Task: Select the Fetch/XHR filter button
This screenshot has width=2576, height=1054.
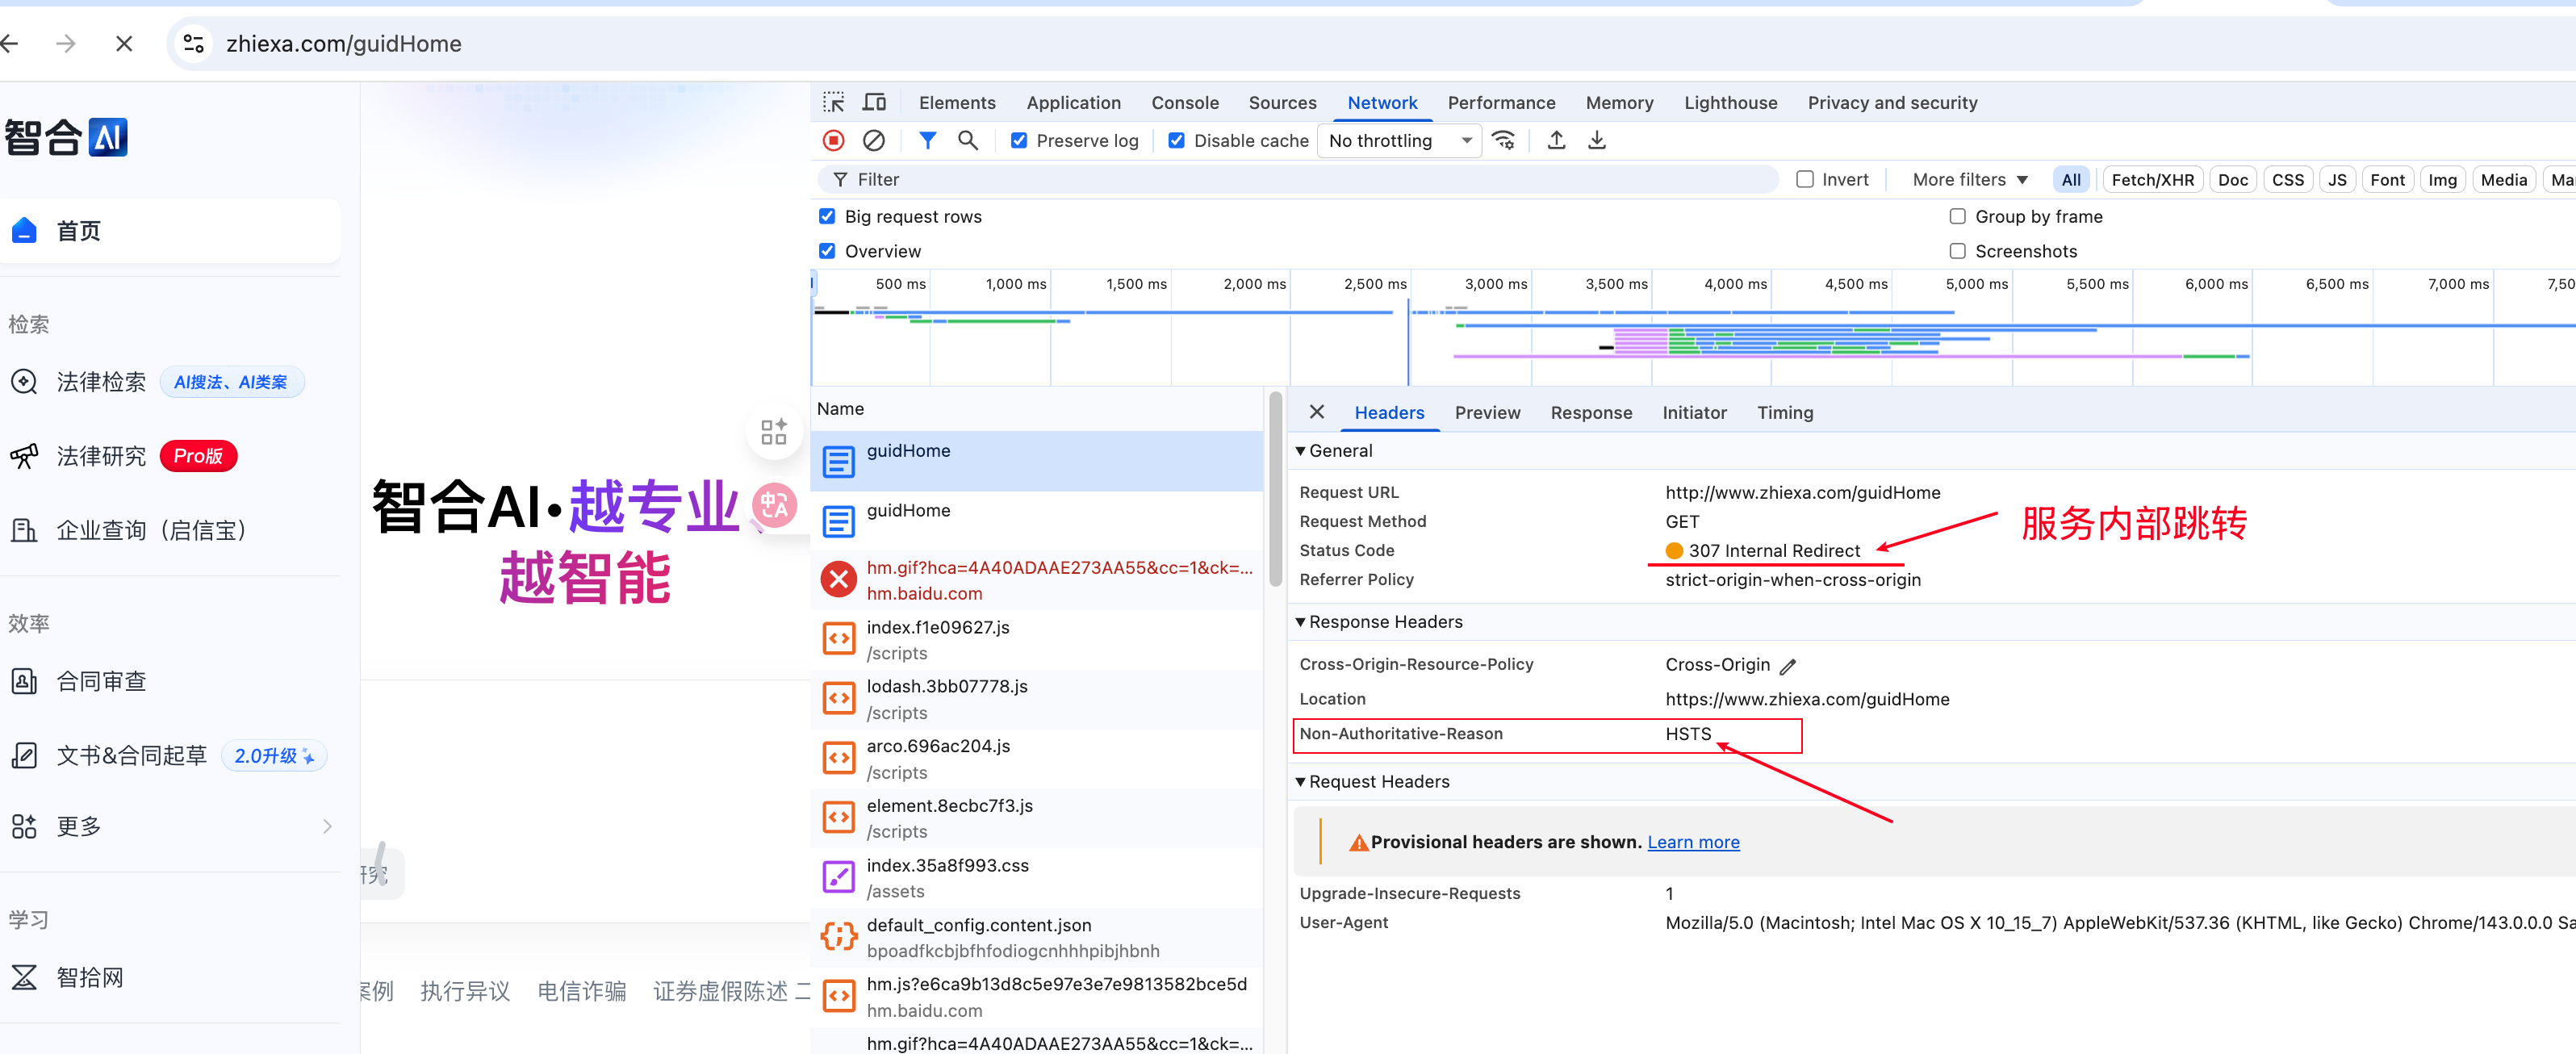Action: coord(2152,180)
